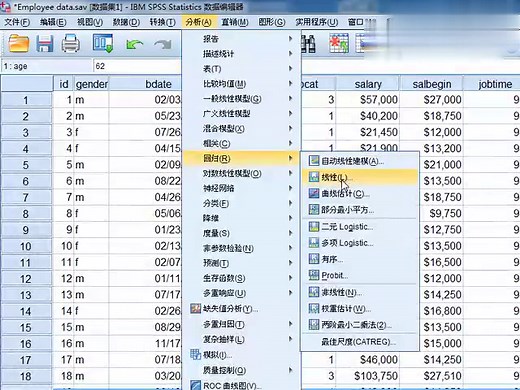The height and width of the screenshot is (390, 520).
Task: Open the 转换(T) menu
Action: pos(162,22)
